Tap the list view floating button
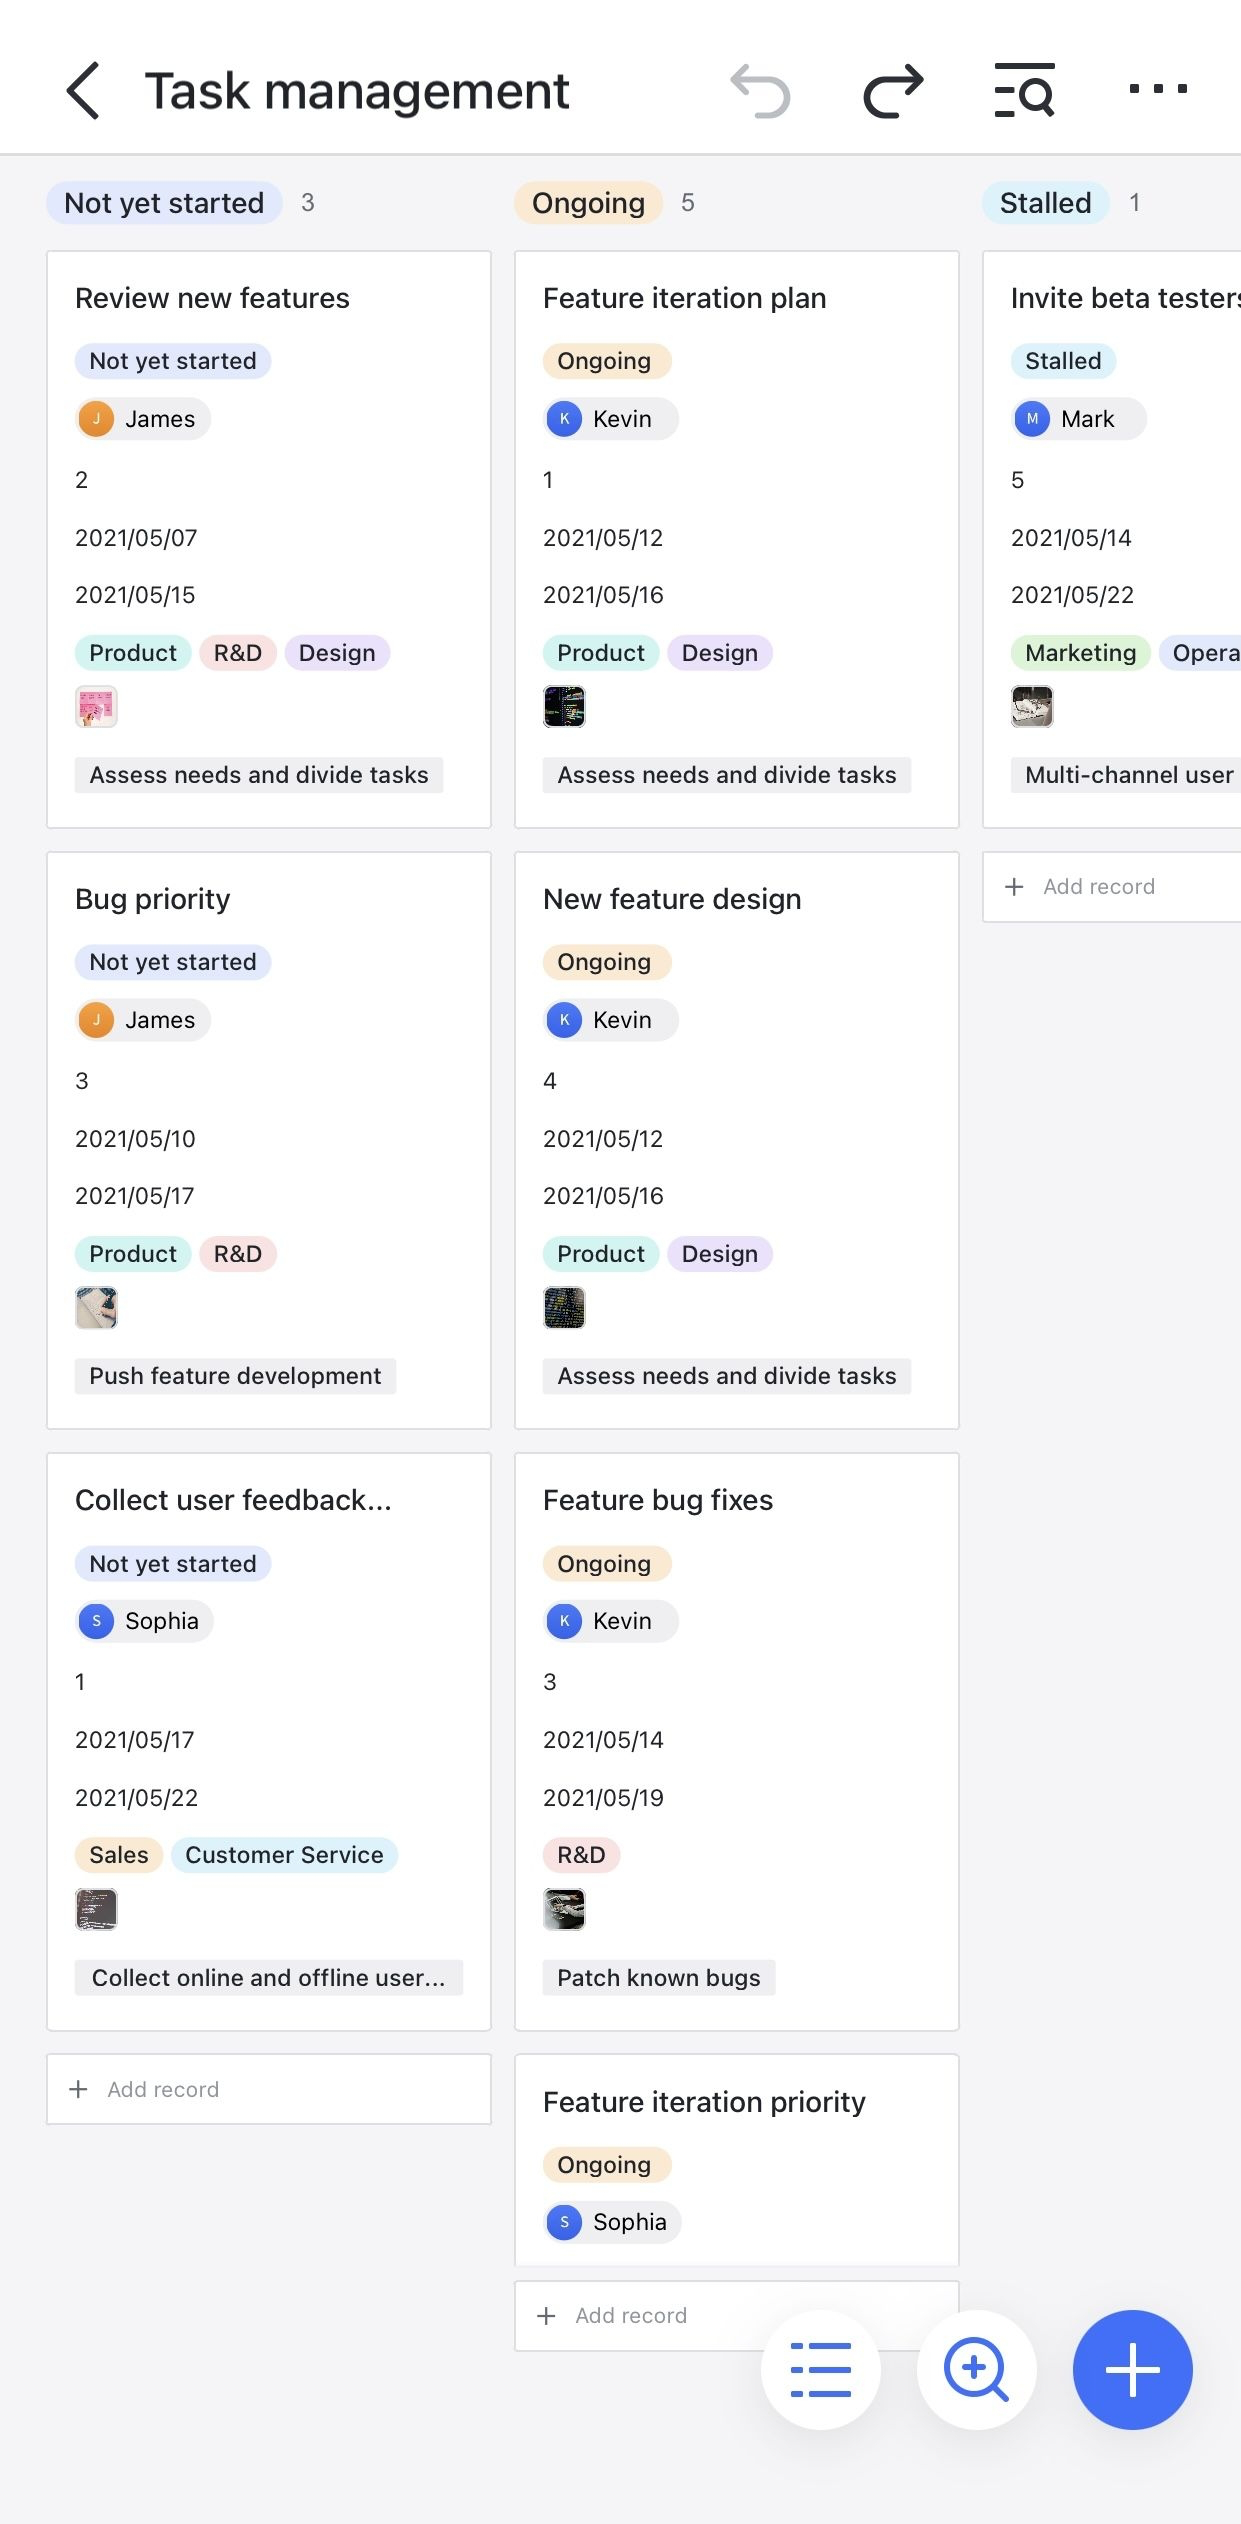1241x2524 pixels. pyautogui.click(x=820, y=2369)
